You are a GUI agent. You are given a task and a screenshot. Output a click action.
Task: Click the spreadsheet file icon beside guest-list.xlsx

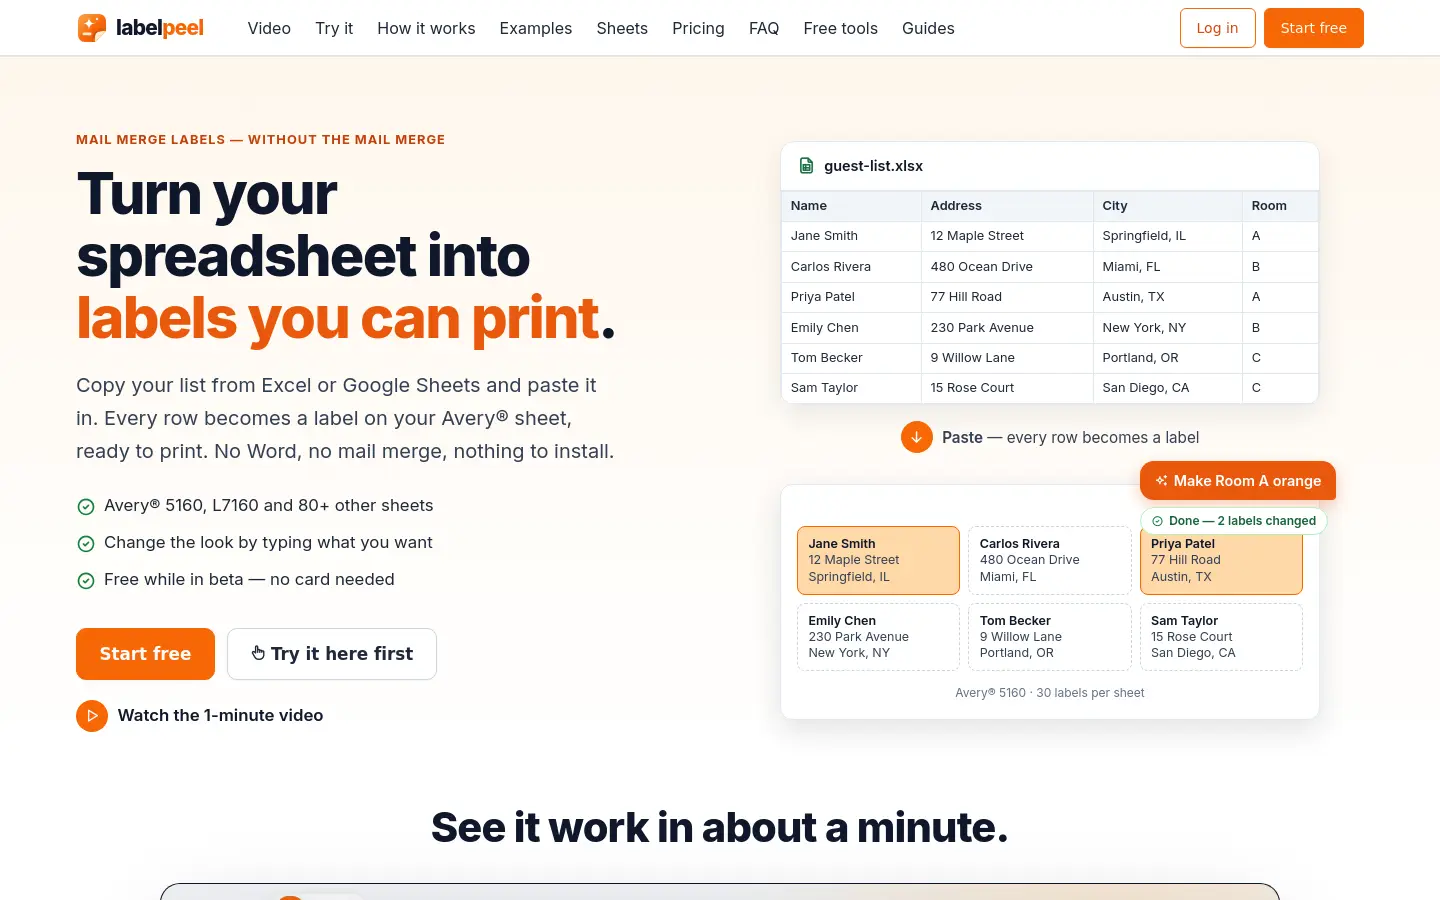(x=806, y=166)
